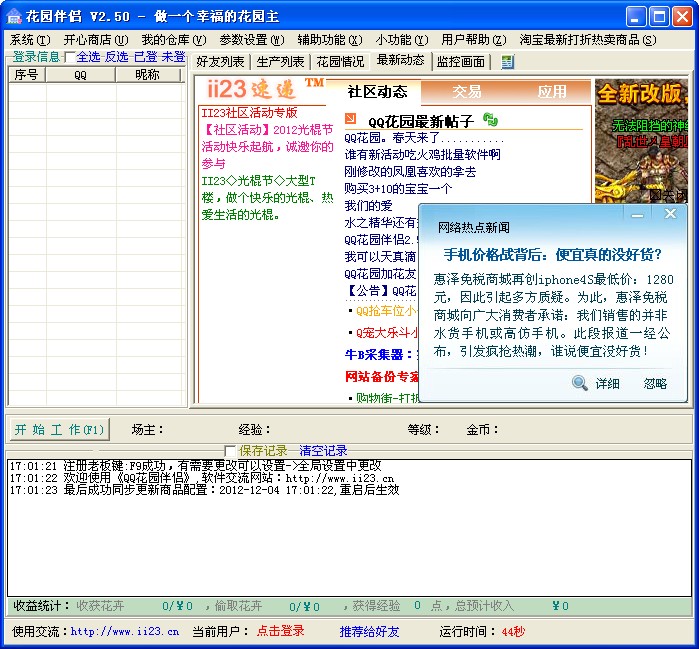The image size is (699, 649).
Task: Minimize the 网络热点新闻 popup
Action: coord(637,214)
